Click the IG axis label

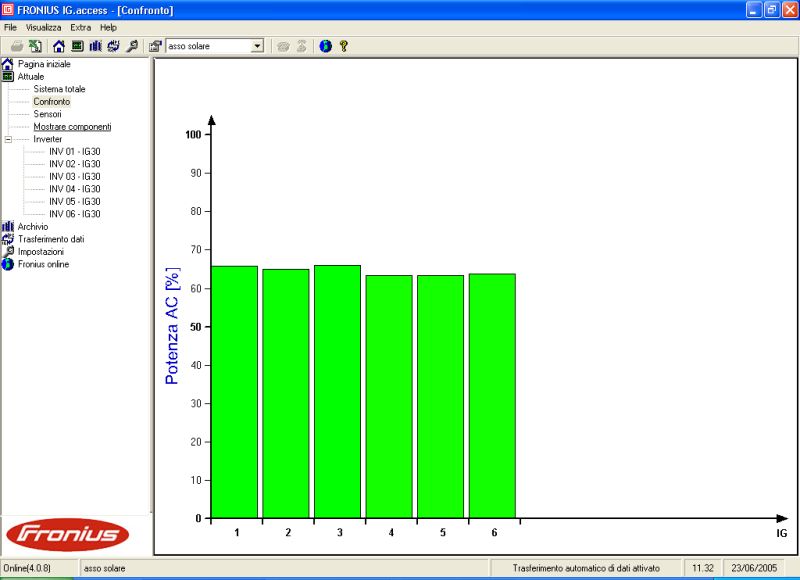pos(782,534)
